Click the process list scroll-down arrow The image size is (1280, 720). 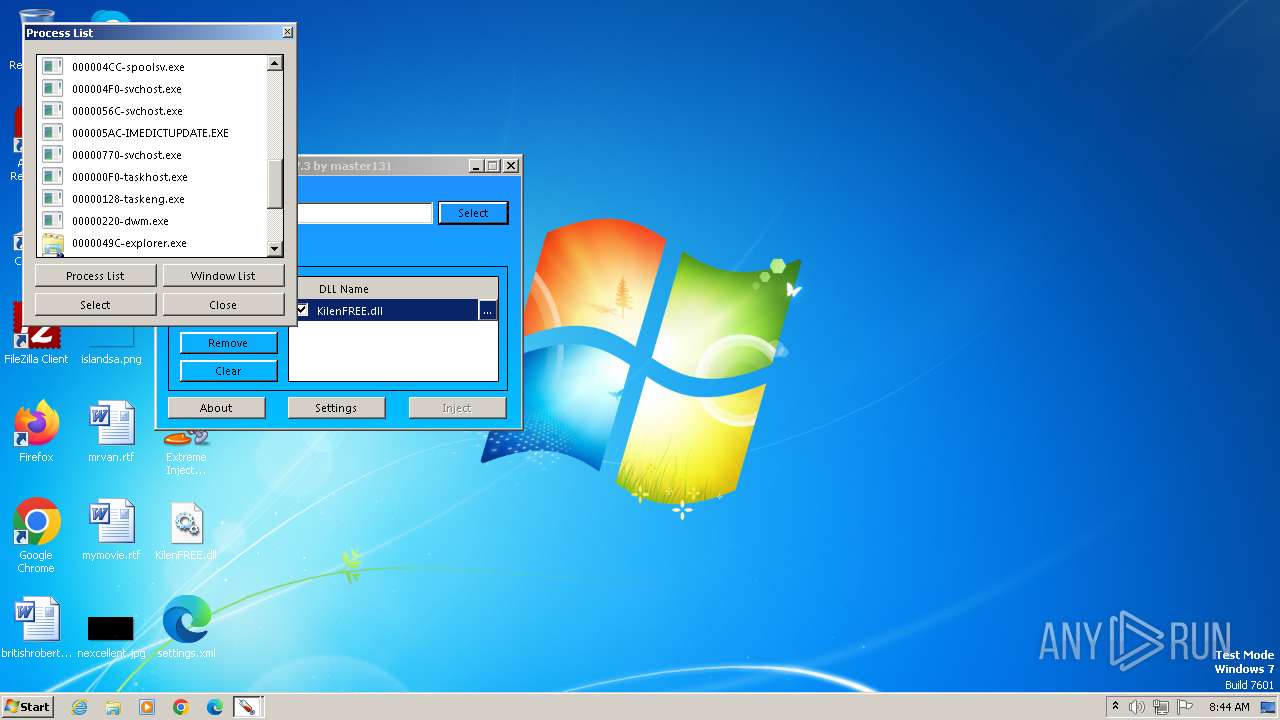(275, 249)
